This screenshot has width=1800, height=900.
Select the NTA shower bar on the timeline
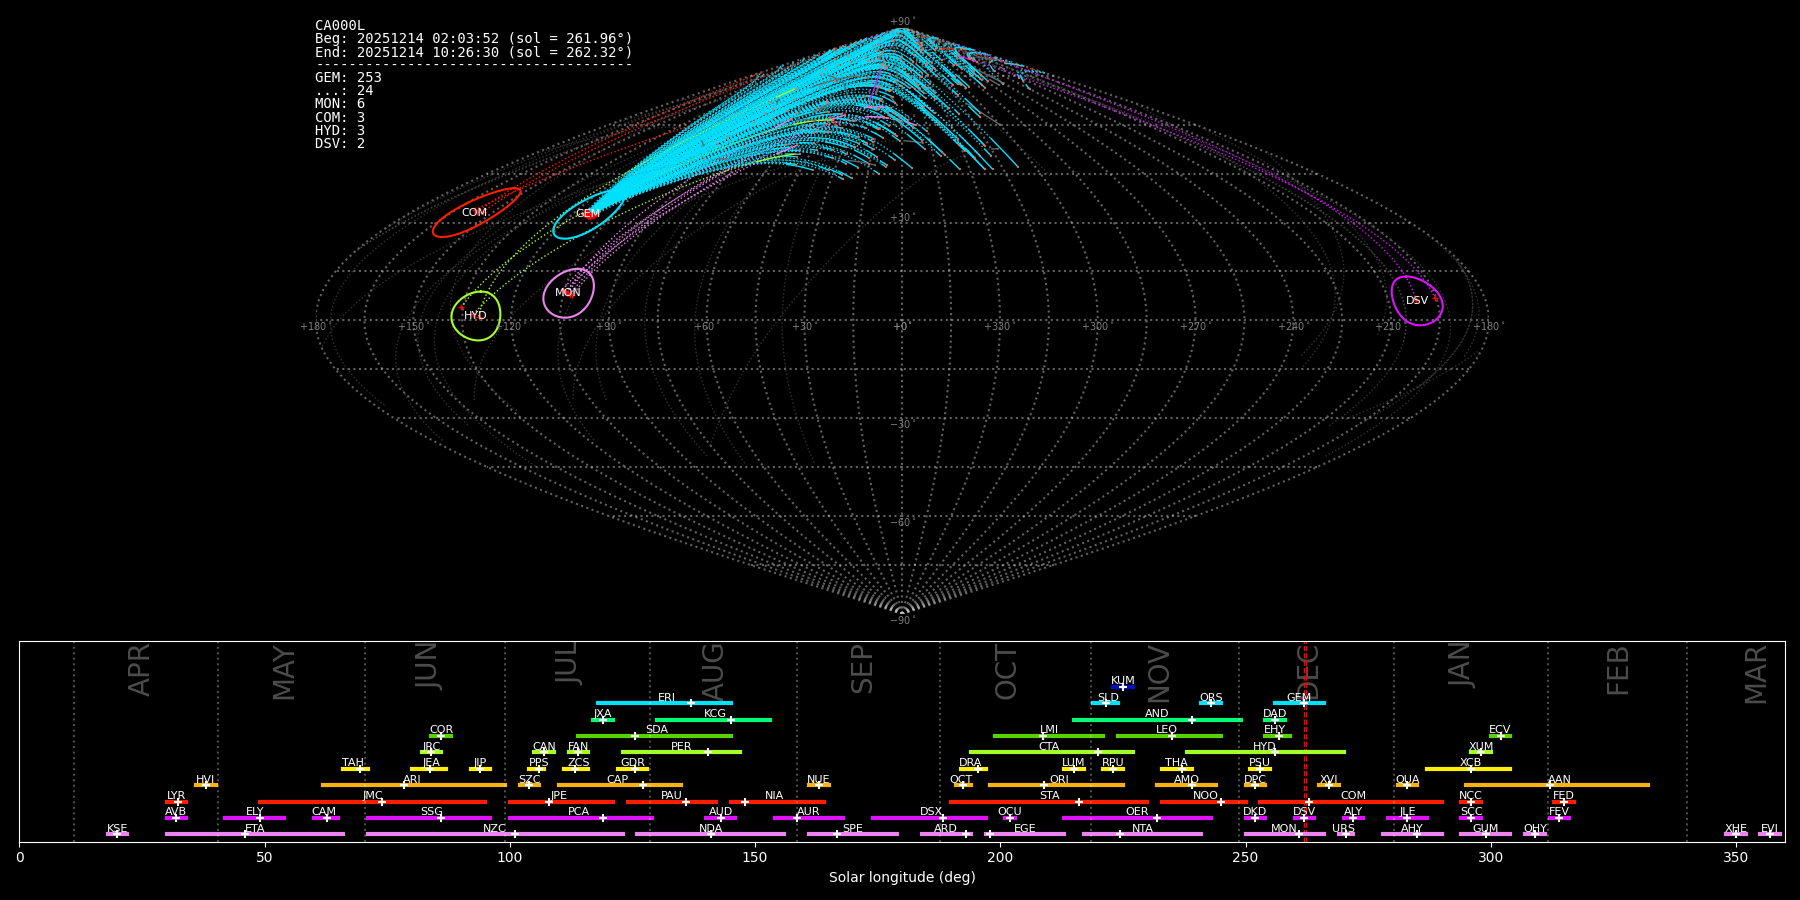pos(1142,834)
